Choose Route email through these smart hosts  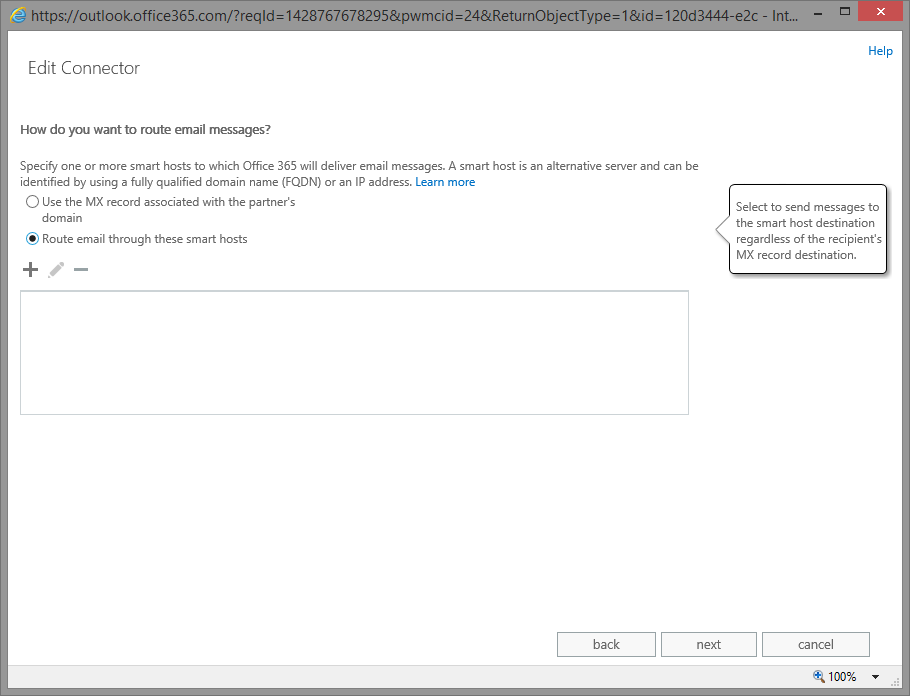click(x=32, y=239)
